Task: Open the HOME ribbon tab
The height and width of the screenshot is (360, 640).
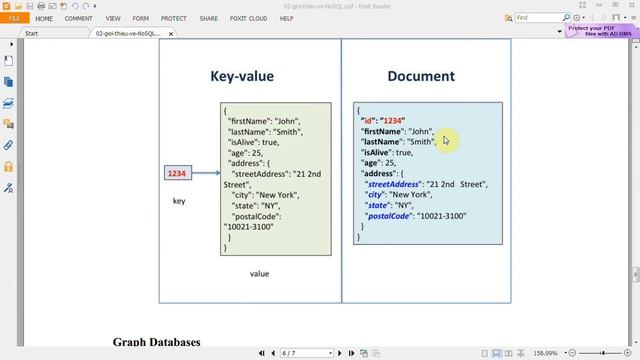Action: pyautogui.click(x=44, y=18)
